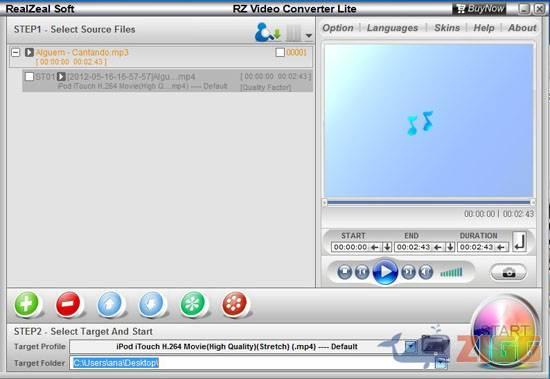Open the dropdown arrow in STEP1 header
The height and width of the screenshot is (379, 550).
click(x=309, y=35)
